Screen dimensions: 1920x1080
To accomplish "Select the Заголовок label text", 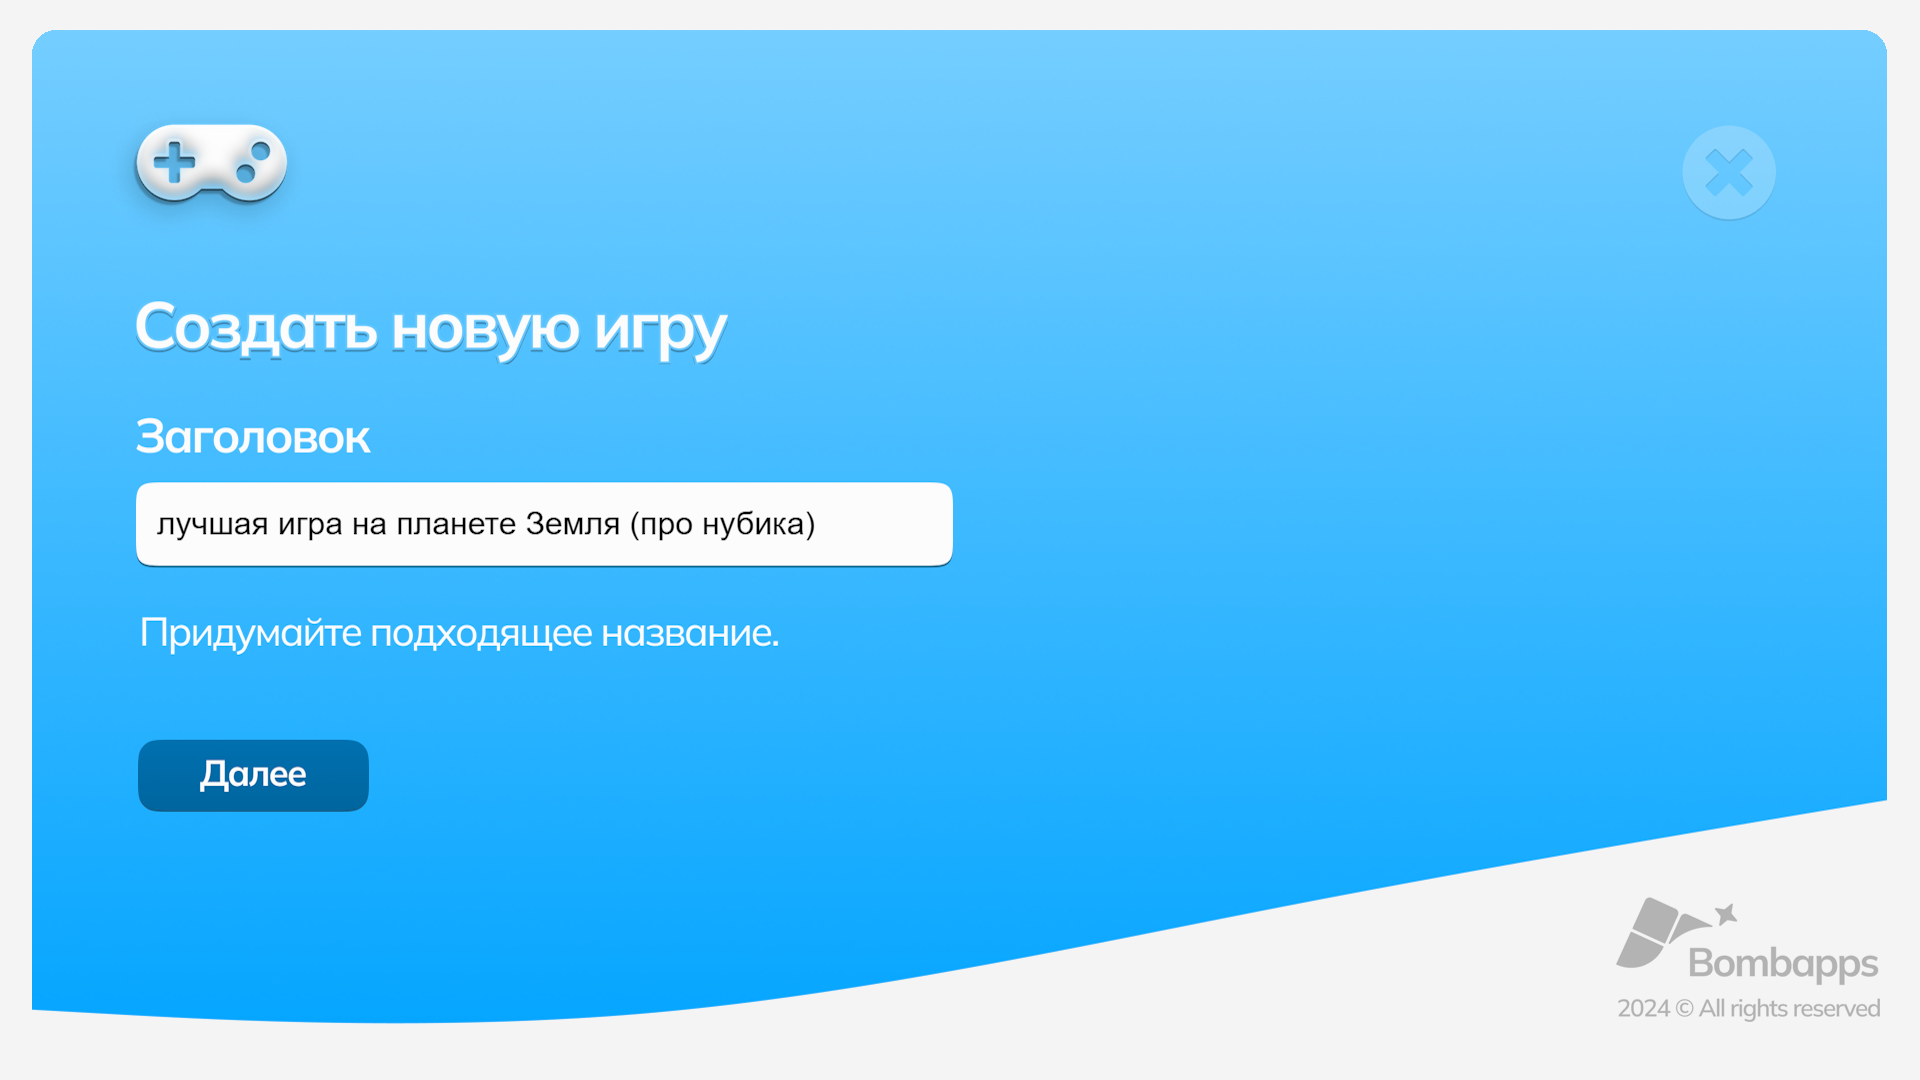I will click(x=253, y=436).
